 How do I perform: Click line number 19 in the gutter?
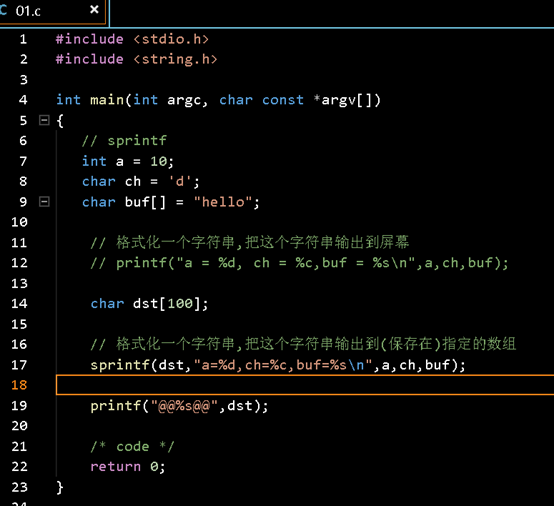pos(19,406)
